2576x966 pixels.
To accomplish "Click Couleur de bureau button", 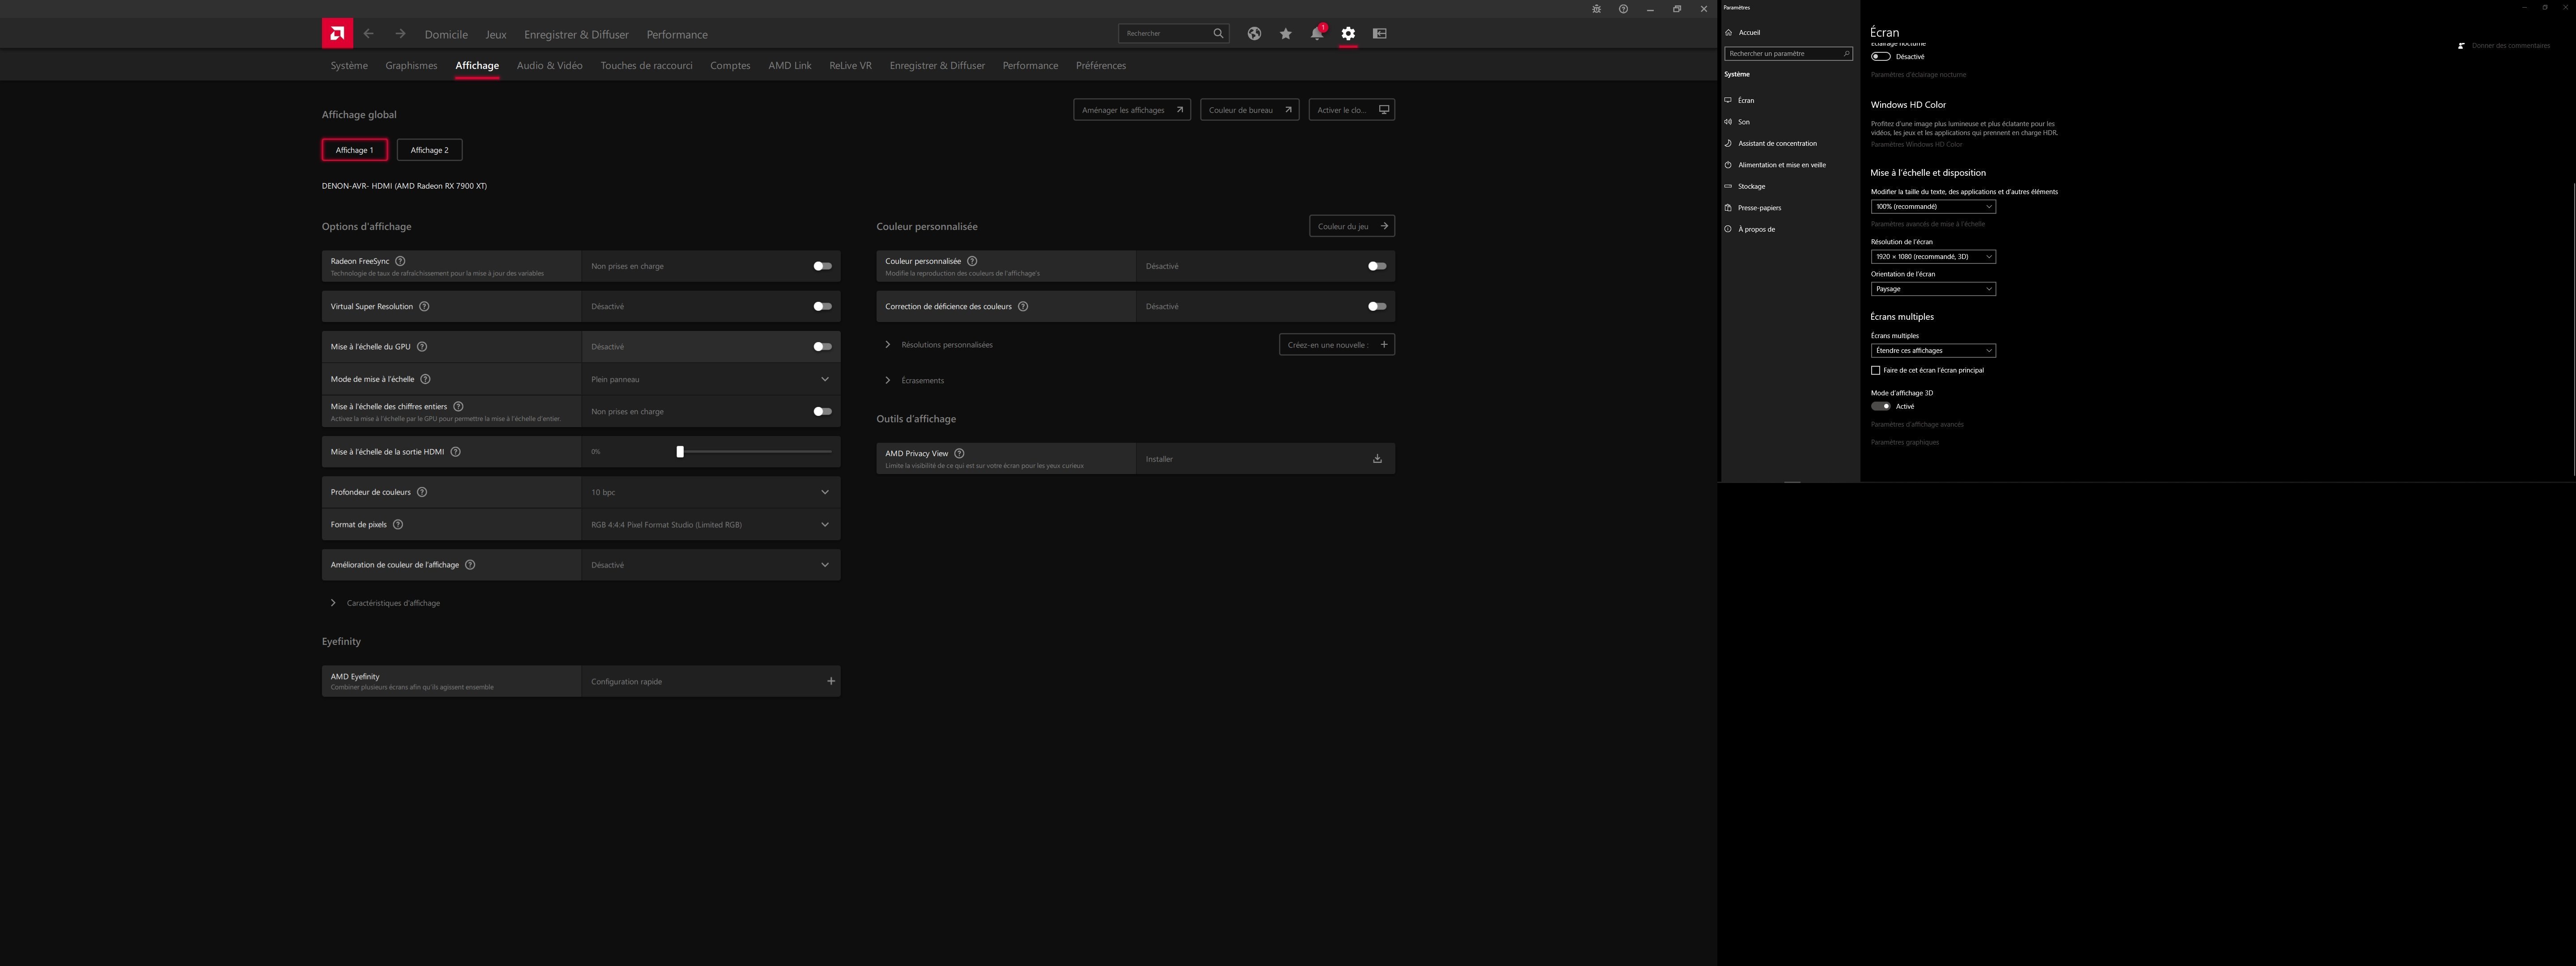I will pyautogui.click(x=1250, y=110).
